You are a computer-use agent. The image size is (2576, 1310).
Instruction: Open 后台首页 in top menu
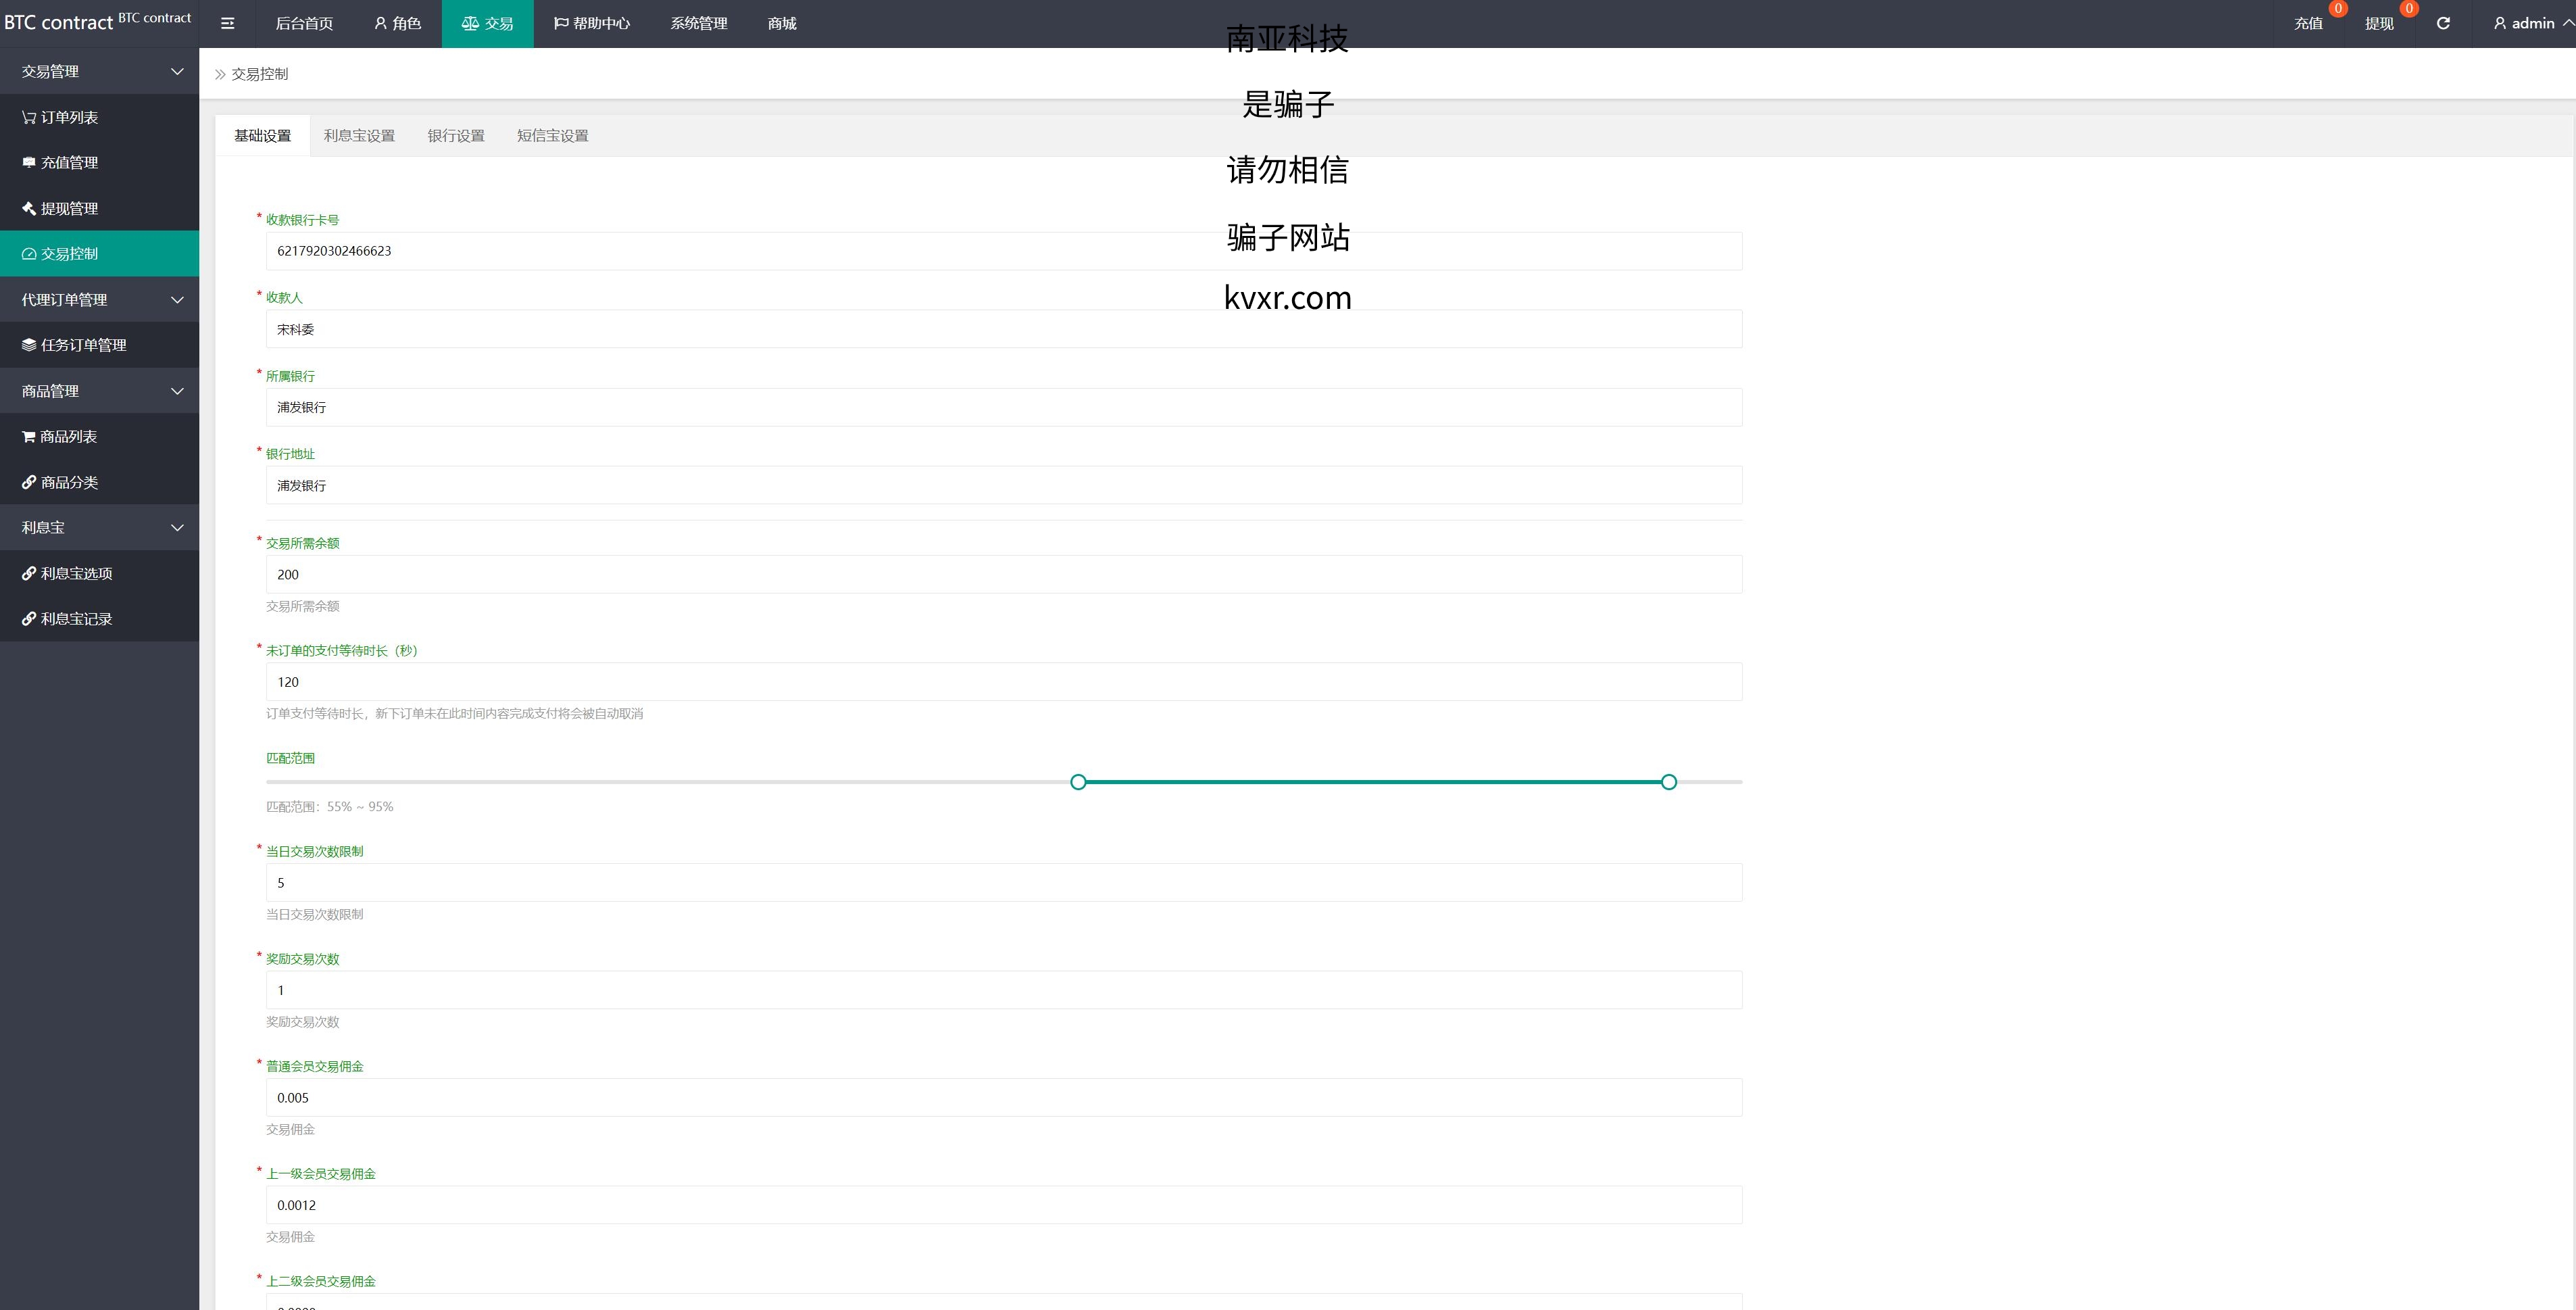[x=304, y=23]
